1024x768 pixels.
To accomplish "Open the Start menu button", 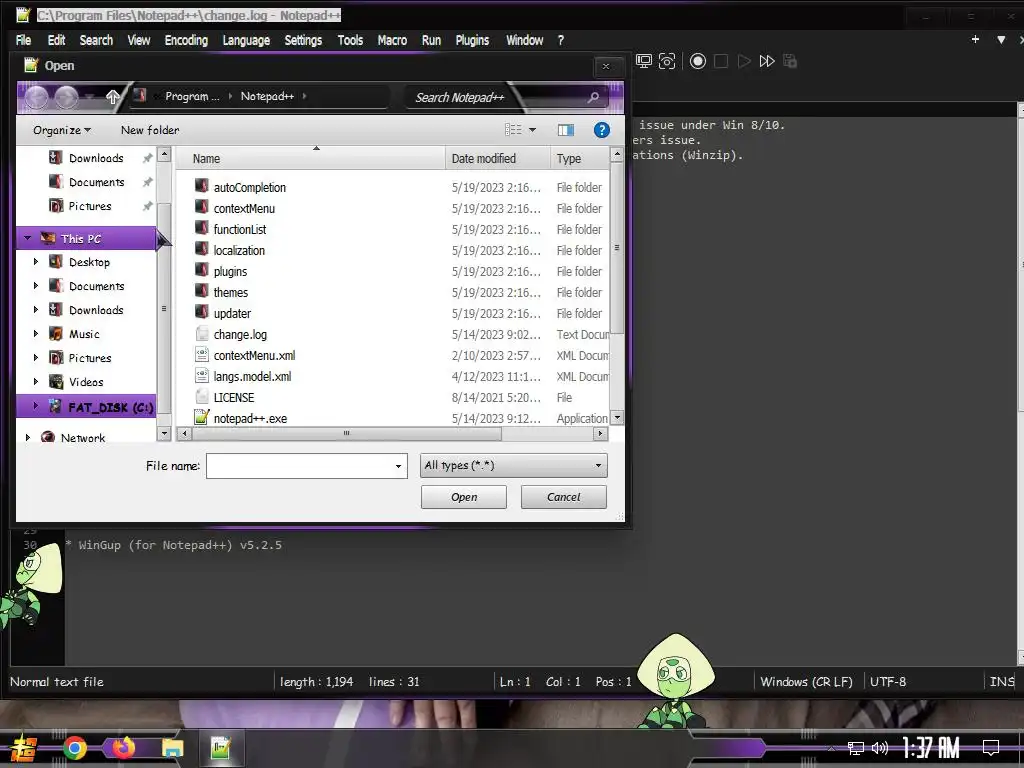I will pos(24,748).
